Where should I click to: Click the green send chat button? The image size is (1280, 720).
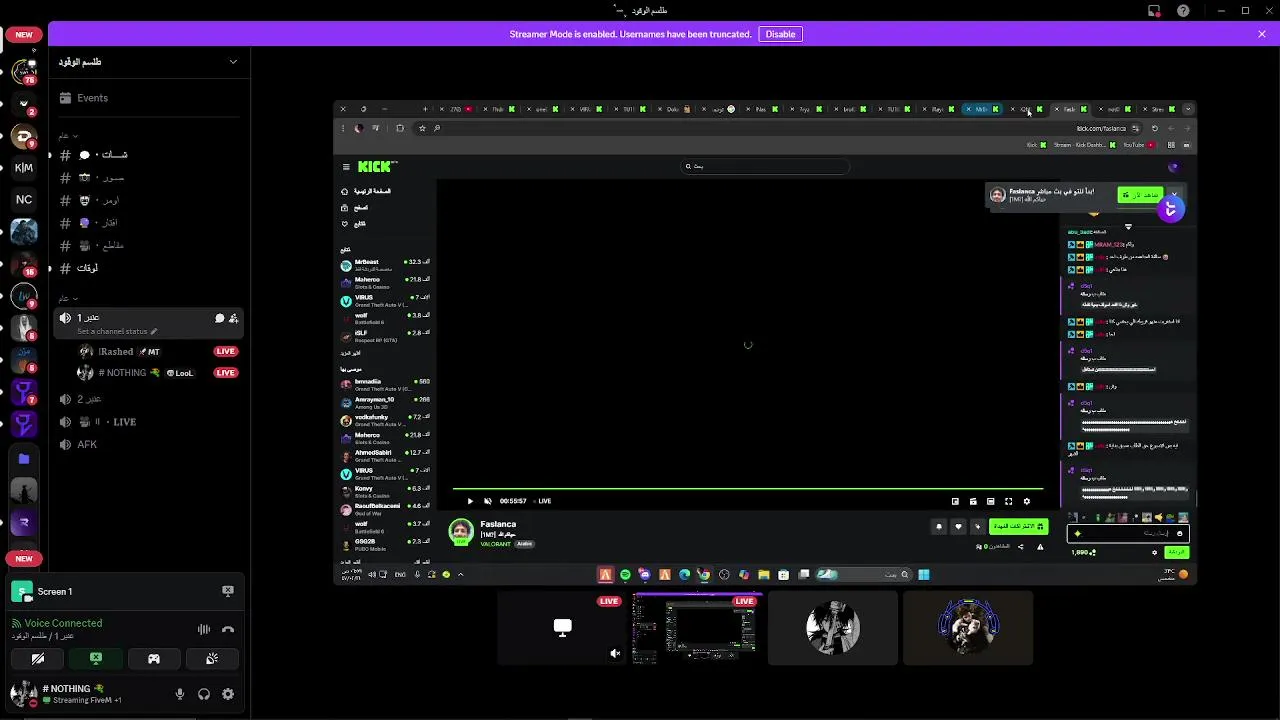(x=1177, y=552)
